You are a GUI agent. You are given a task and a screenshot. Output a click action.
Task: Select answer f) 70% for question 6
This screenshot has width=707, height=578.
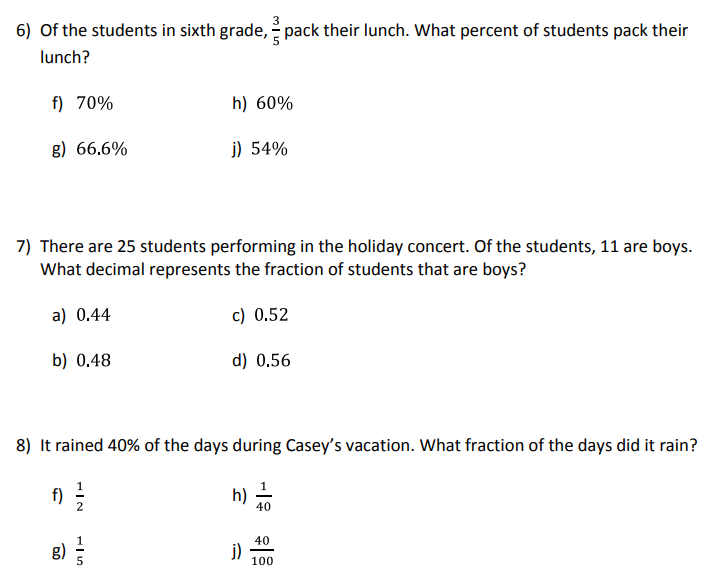coord(82,103)
